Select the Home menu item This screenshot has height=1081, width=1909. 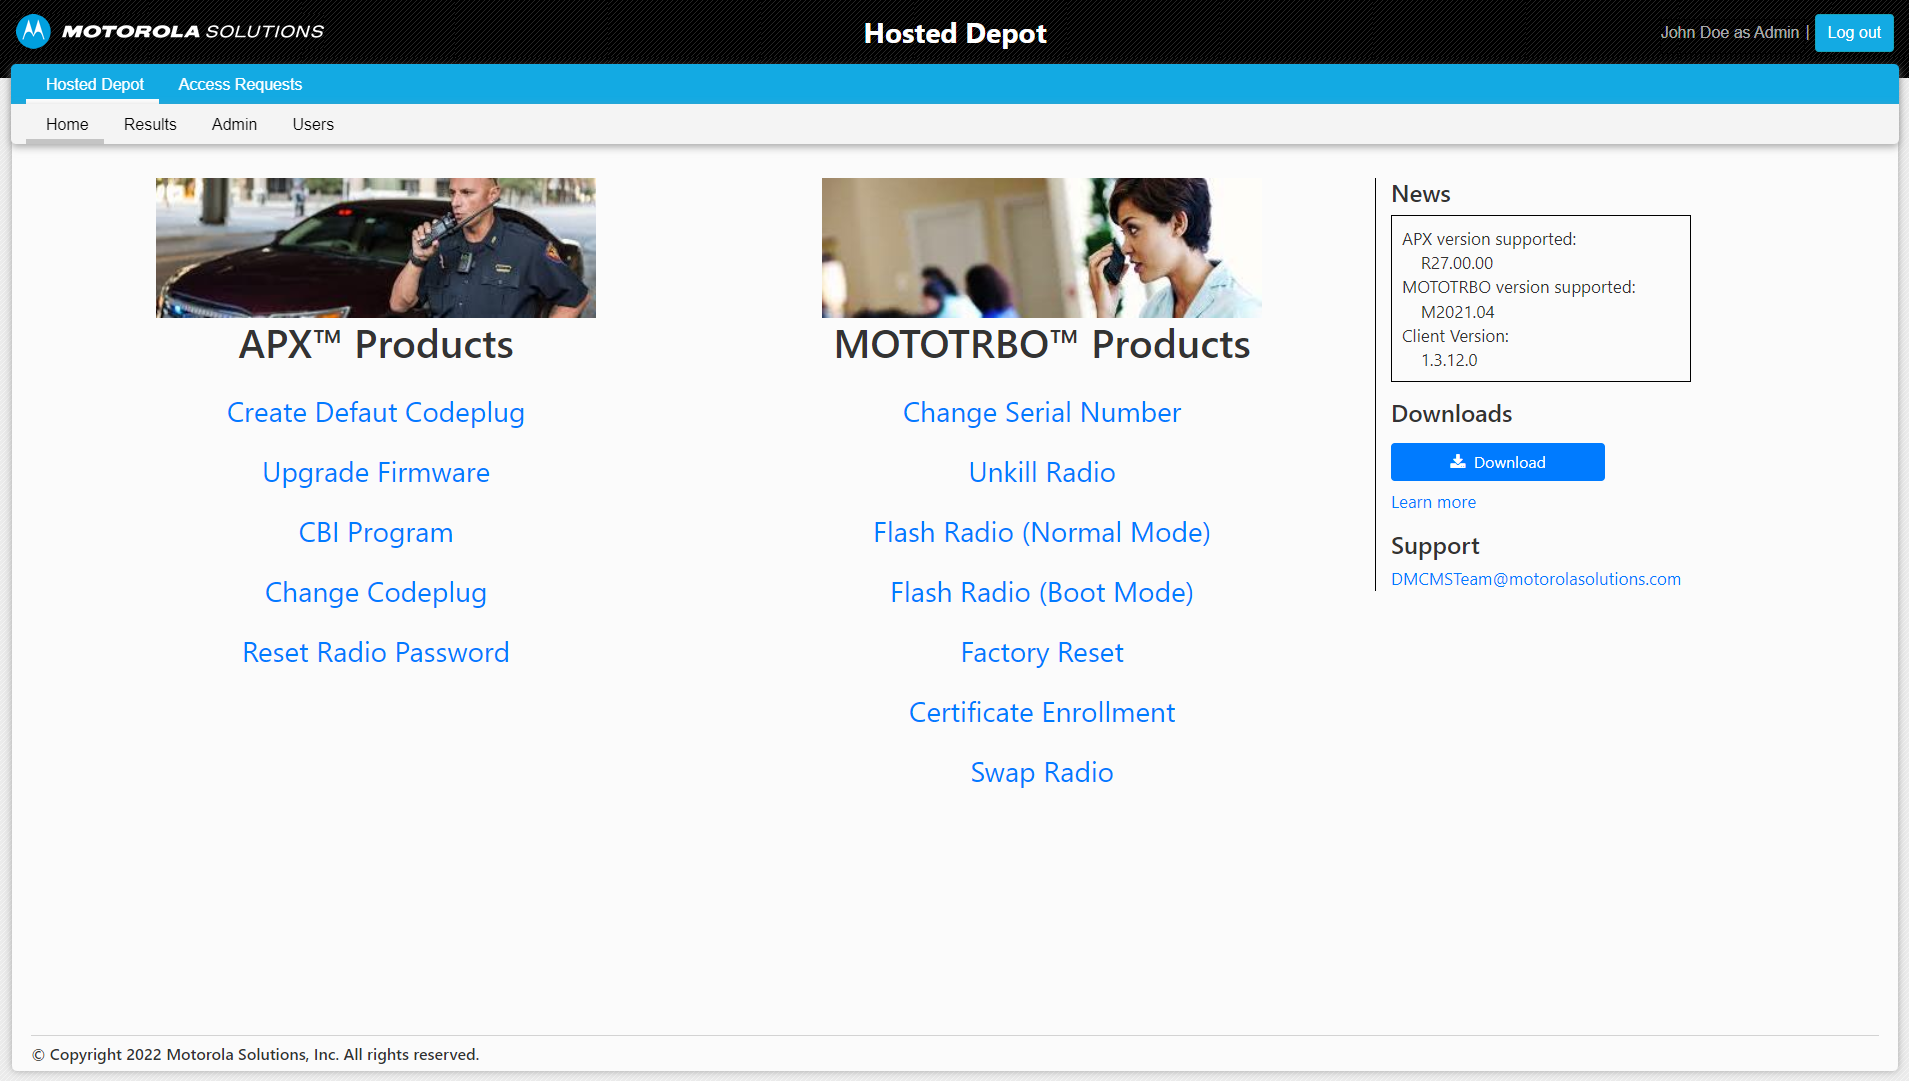[67, 124]
